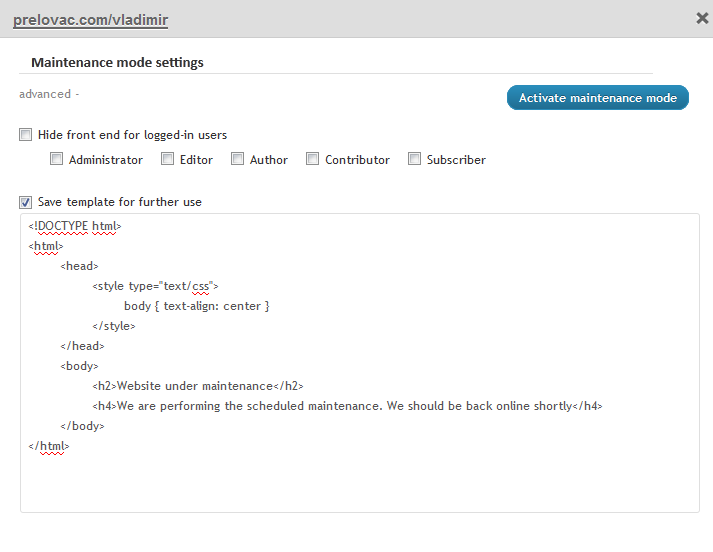The width and height of the screenshot is (713, 552).
Task: Uncheck Save template for further use
Action: click(x=25, y=202)
